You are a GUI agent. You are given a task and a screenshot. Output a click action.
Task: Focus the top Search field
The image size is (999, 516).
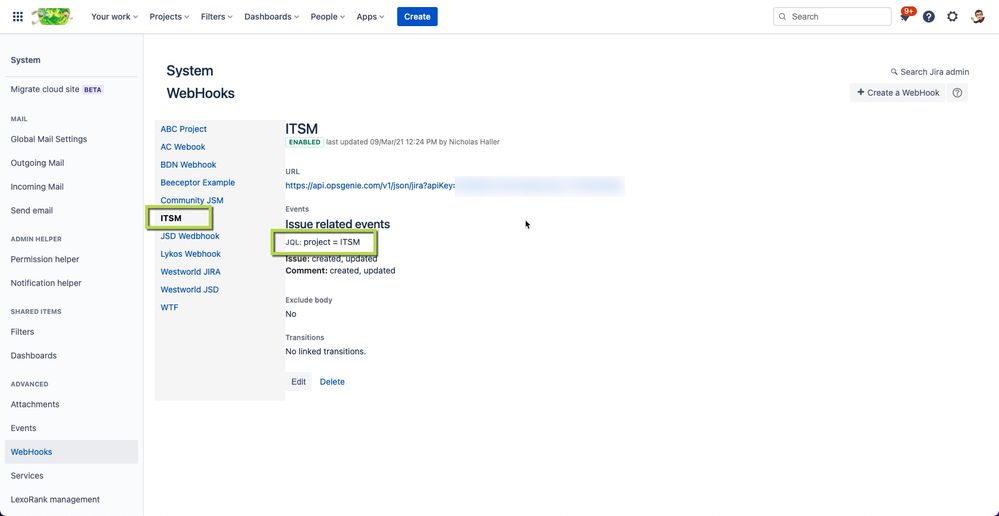click(832, 17)
